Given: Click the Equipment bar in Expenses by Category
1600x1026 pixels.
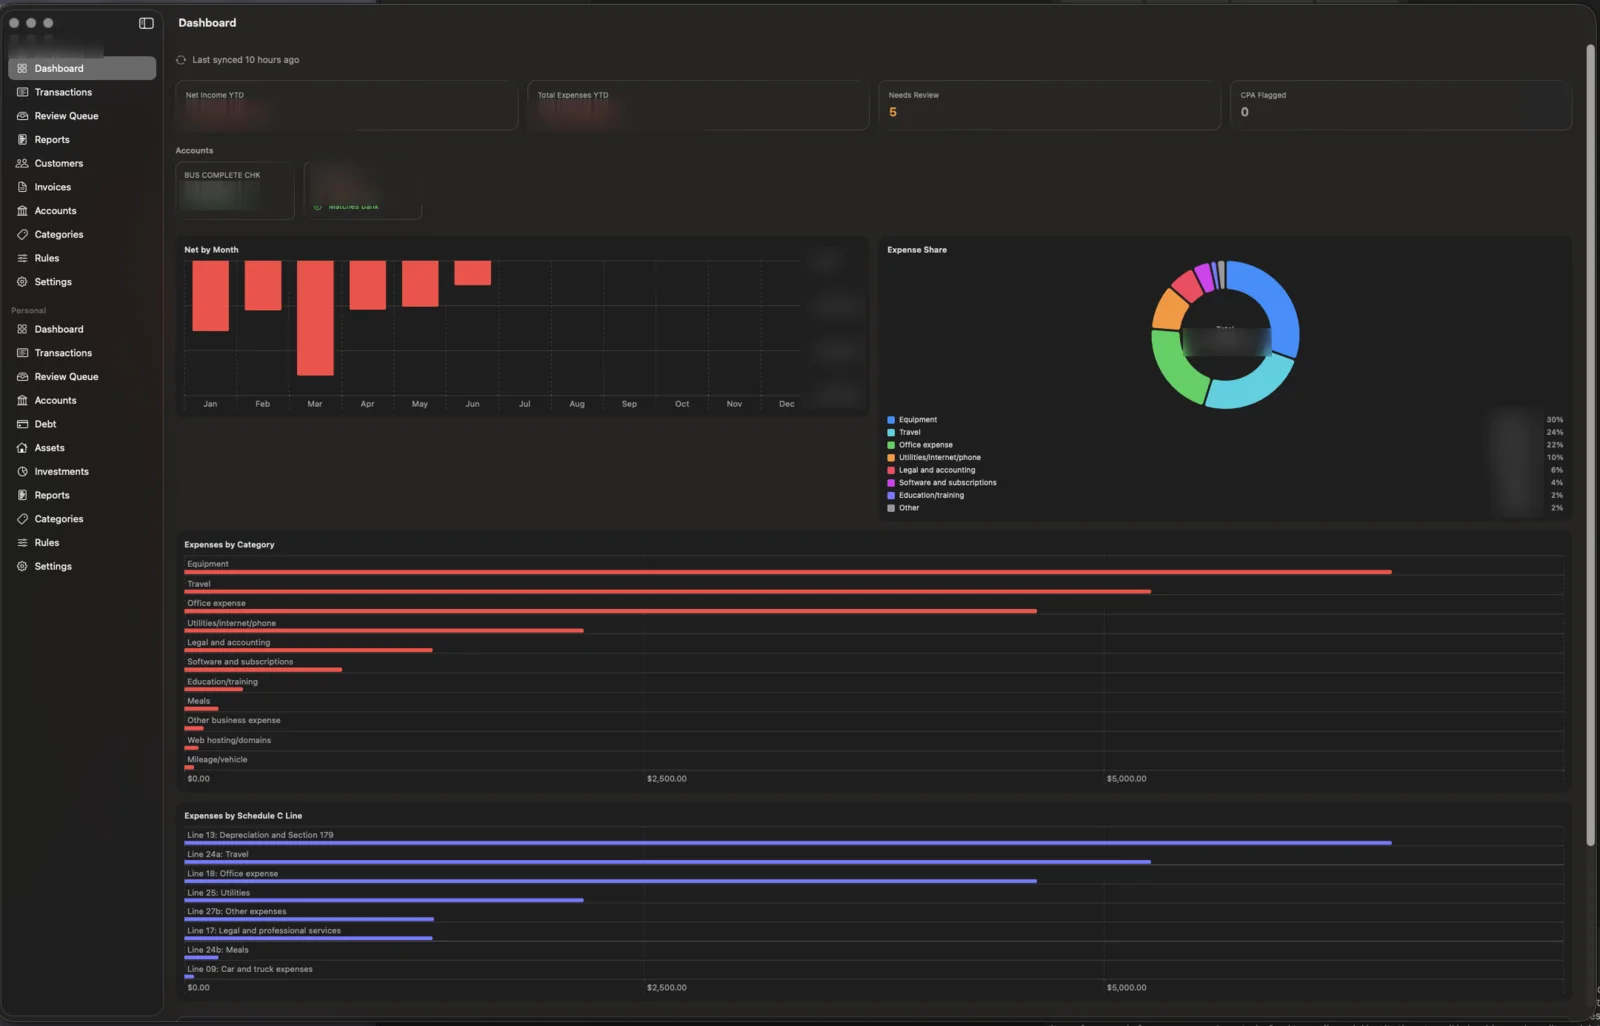Looking at the screenshot, I should [788, 572].
